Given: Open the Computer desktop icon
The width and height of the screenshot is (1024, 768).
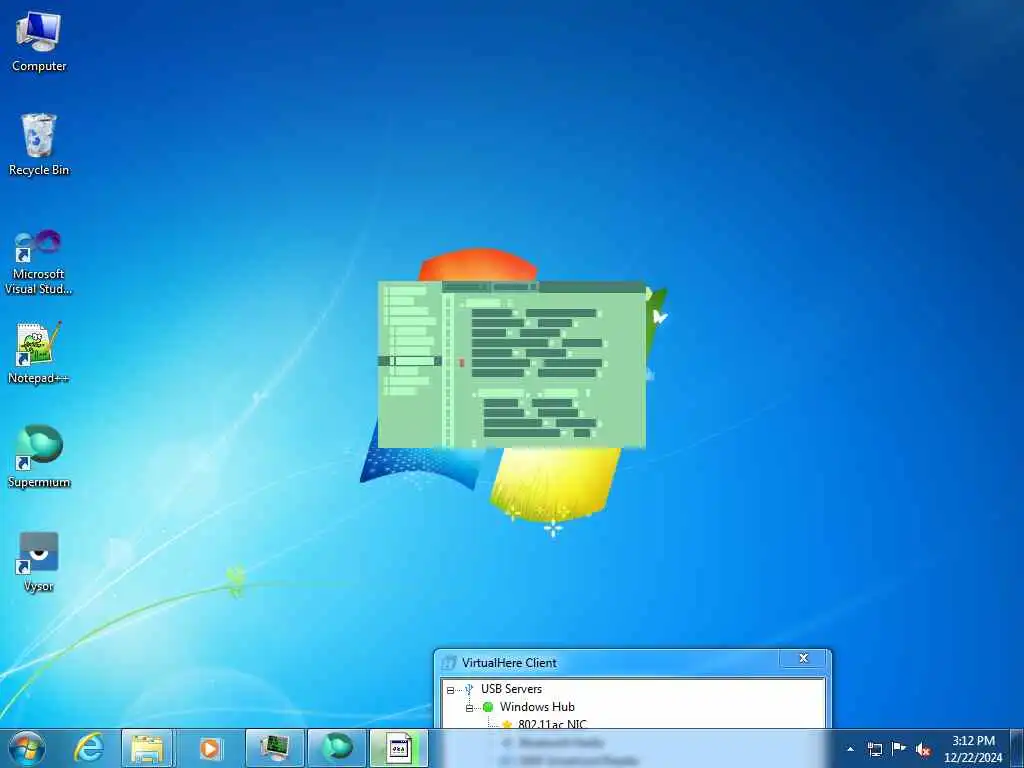Looking at the screenshot, I should point(39,41).
